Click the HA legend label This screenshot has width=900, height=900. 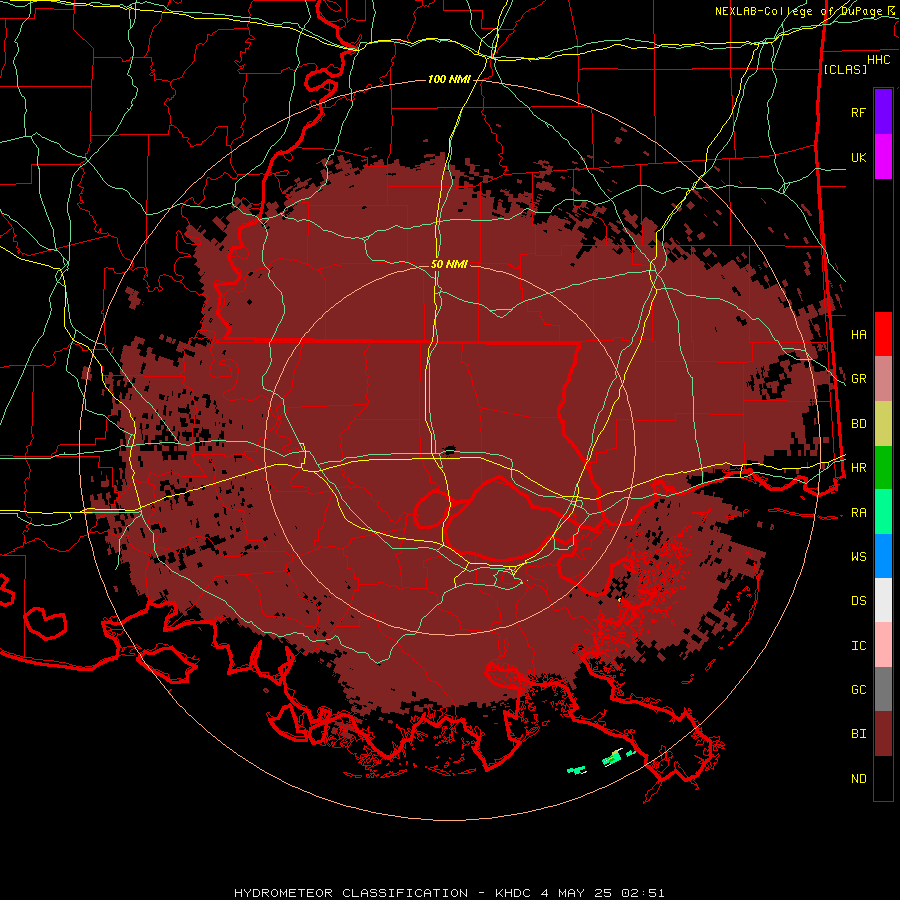tap(859, 334)
